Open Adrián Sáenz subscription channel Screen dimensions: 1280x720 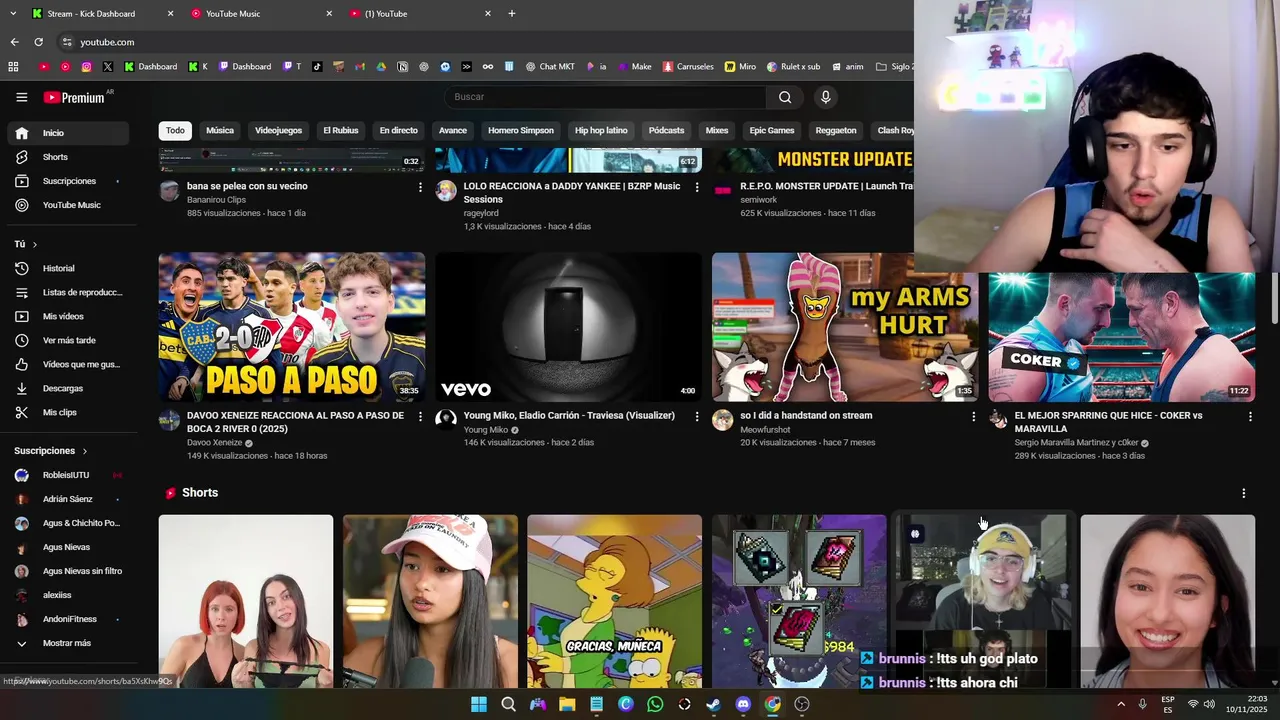[68, 499]
